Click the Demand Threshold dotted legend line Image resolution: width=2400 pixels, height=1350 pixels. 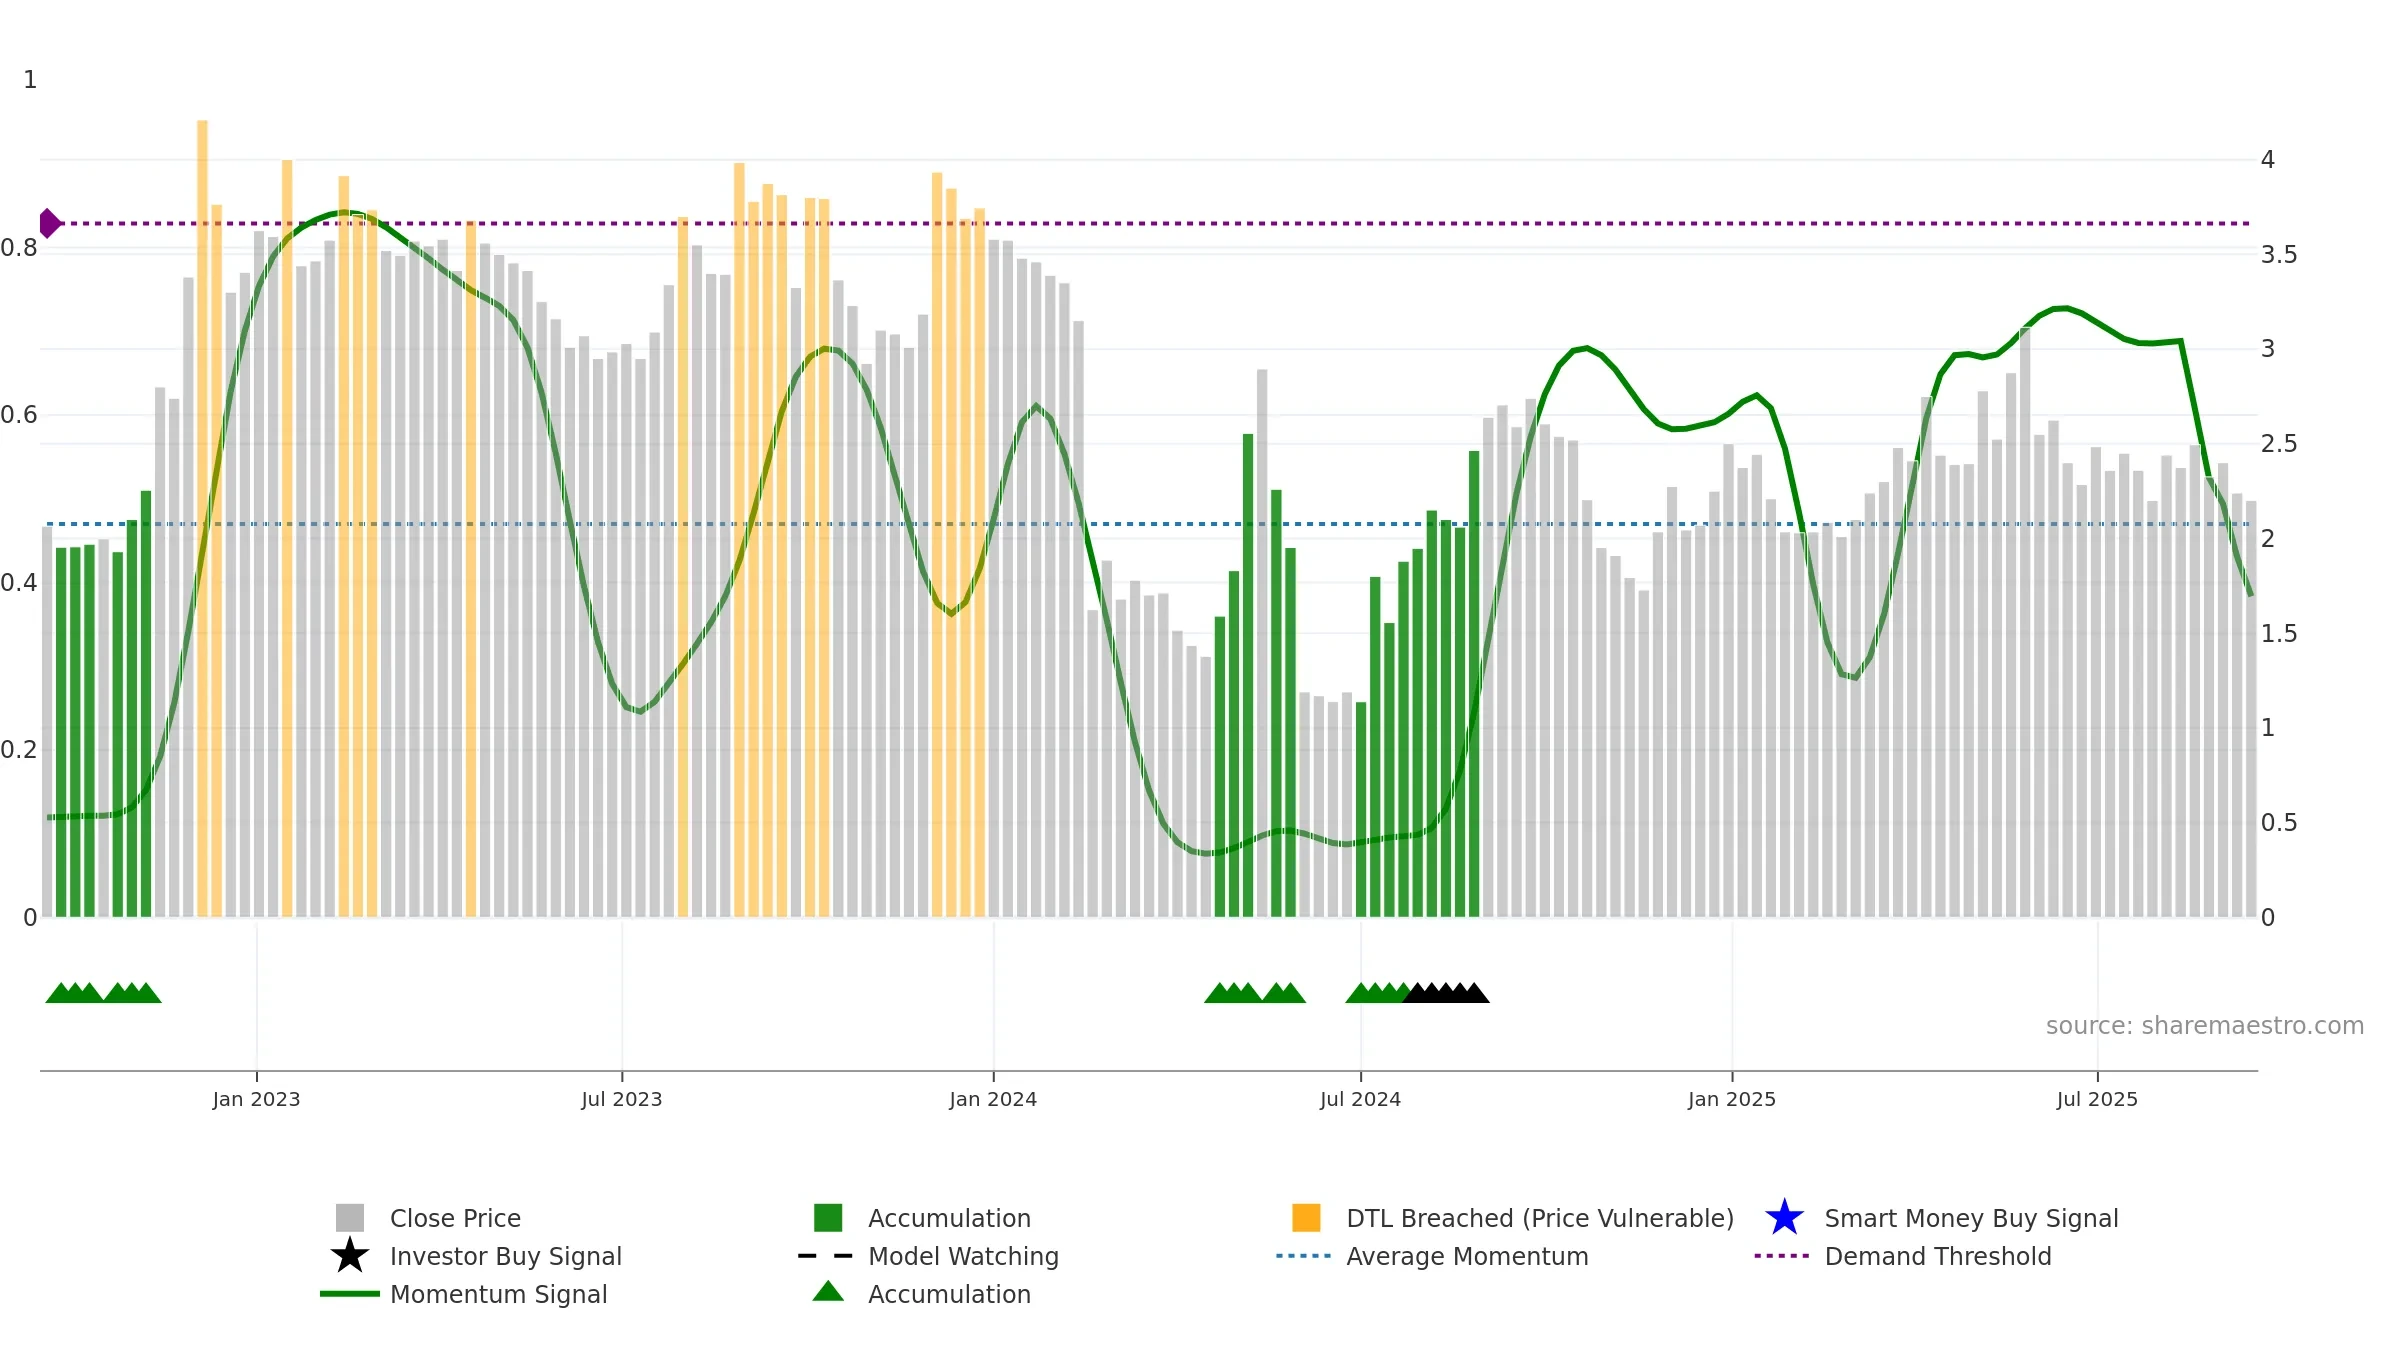coord(1782,1256)
